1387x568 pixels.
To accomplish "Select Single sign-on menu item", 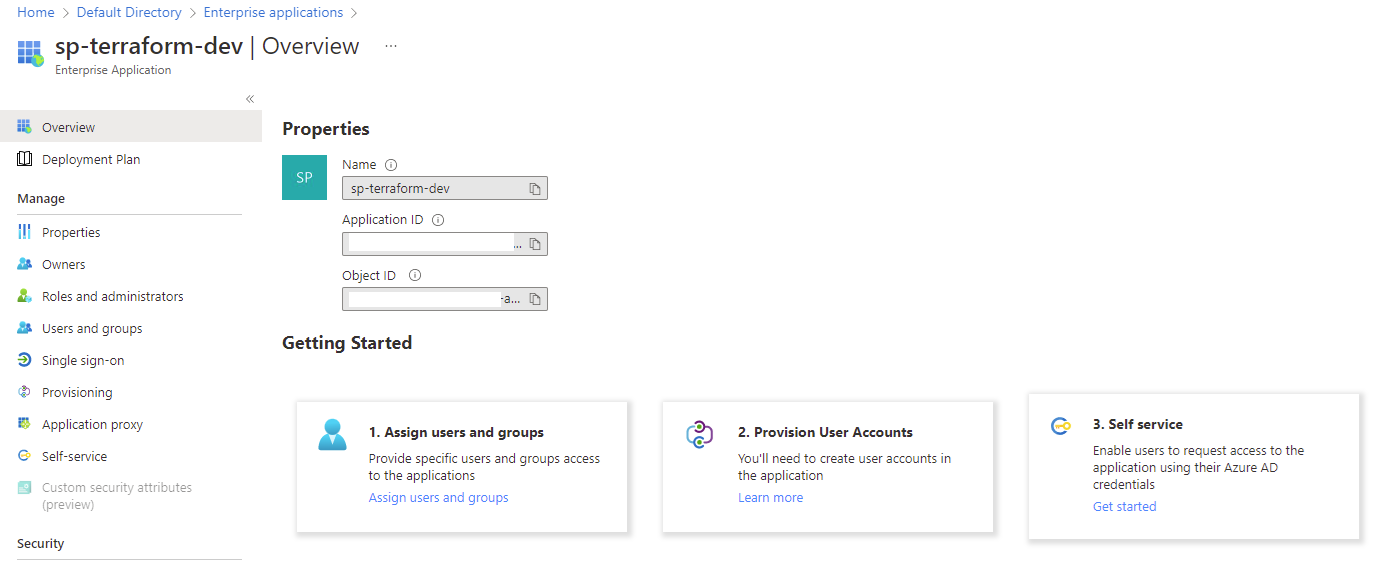I will click(x=83, y=360).
